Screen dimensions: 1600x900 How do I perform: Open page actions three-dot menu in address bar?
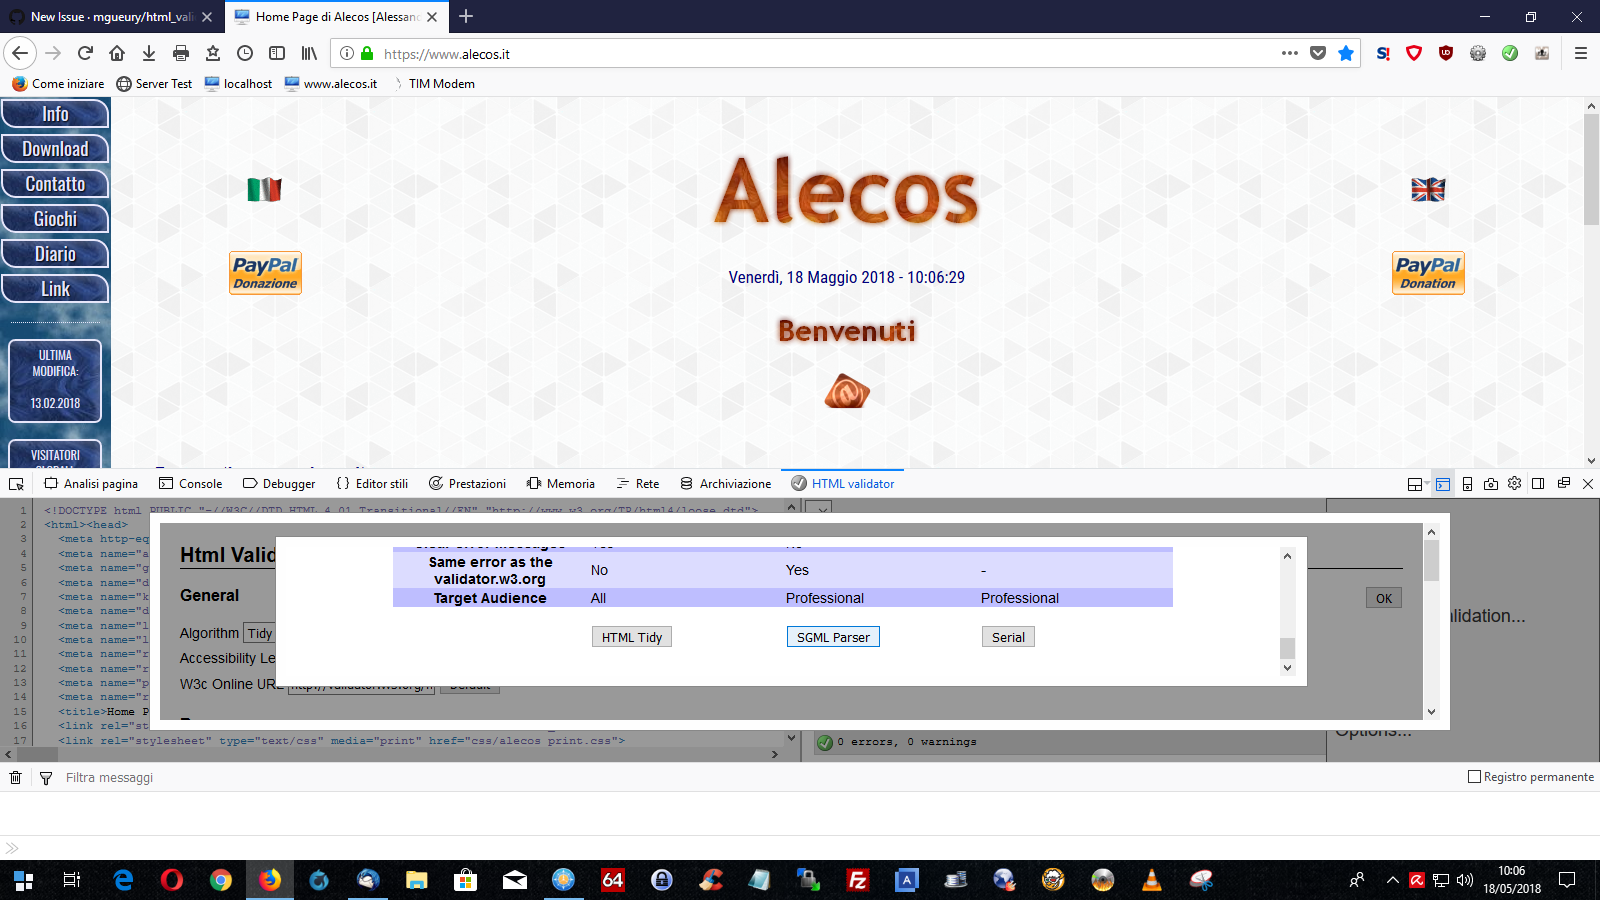pyautogui.click(x=1290, y=53)
